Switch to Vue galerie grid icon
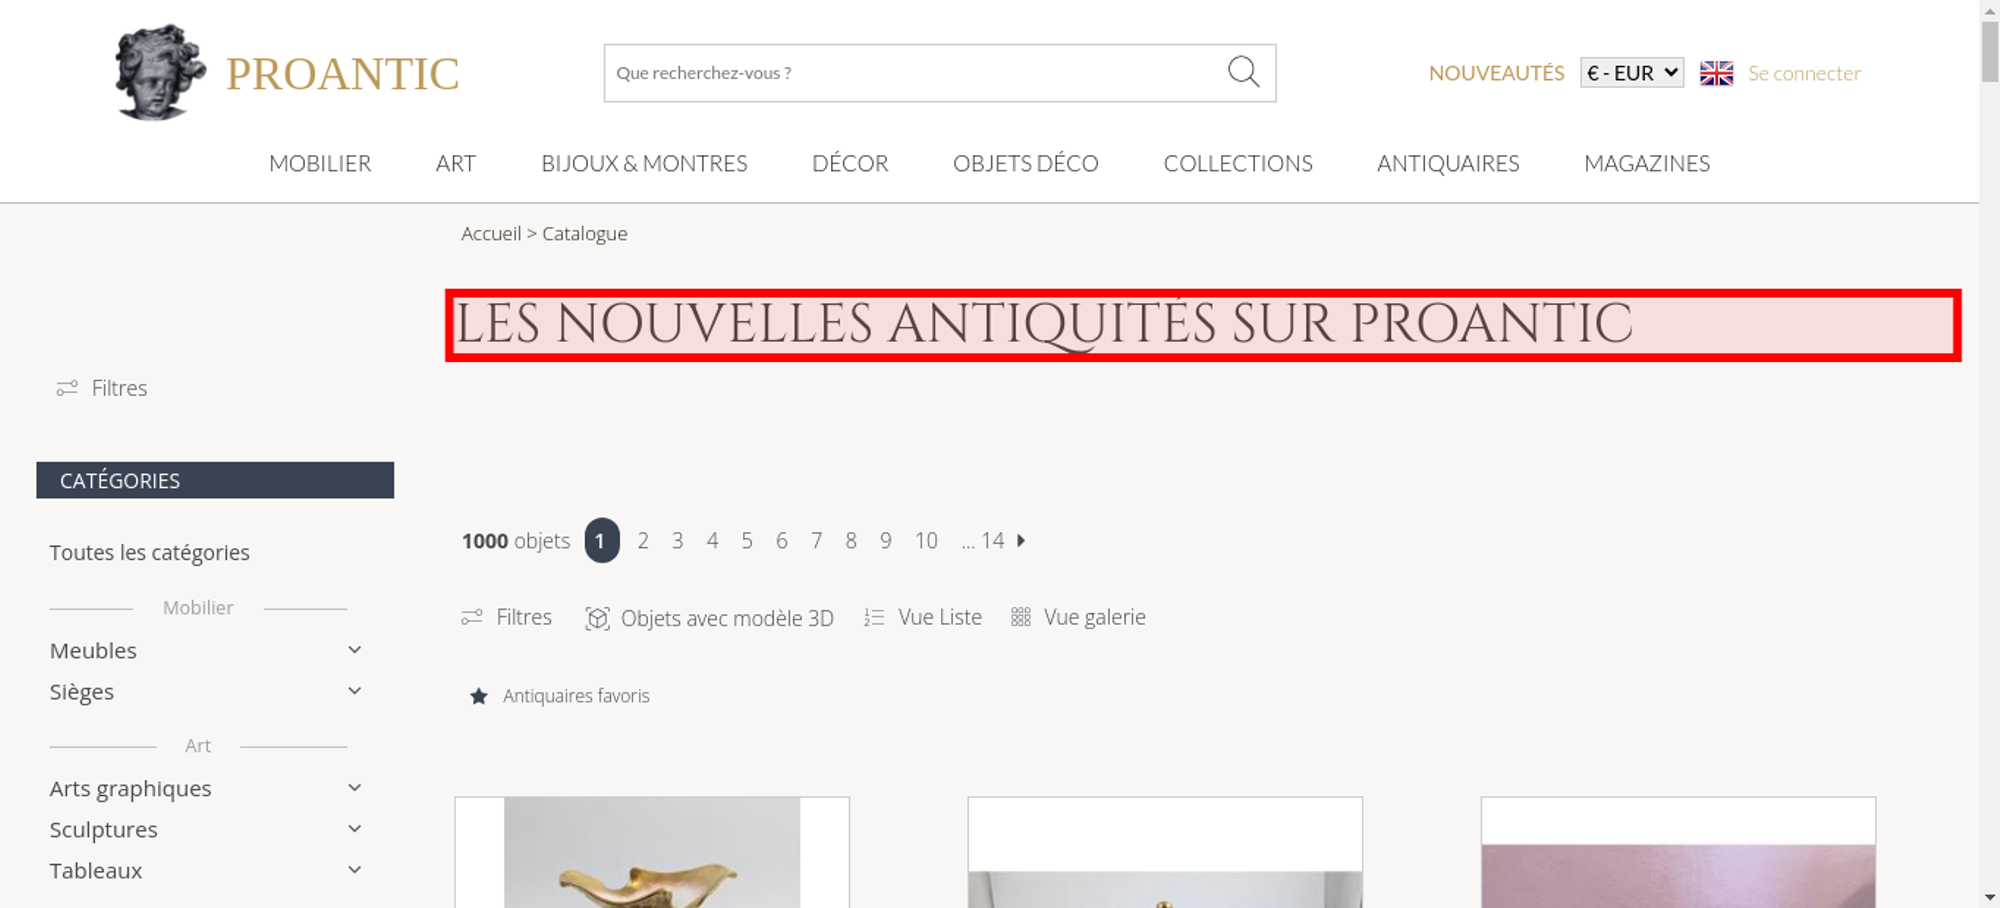Viewport: 2000px width, 908px height. (1020, 617)
